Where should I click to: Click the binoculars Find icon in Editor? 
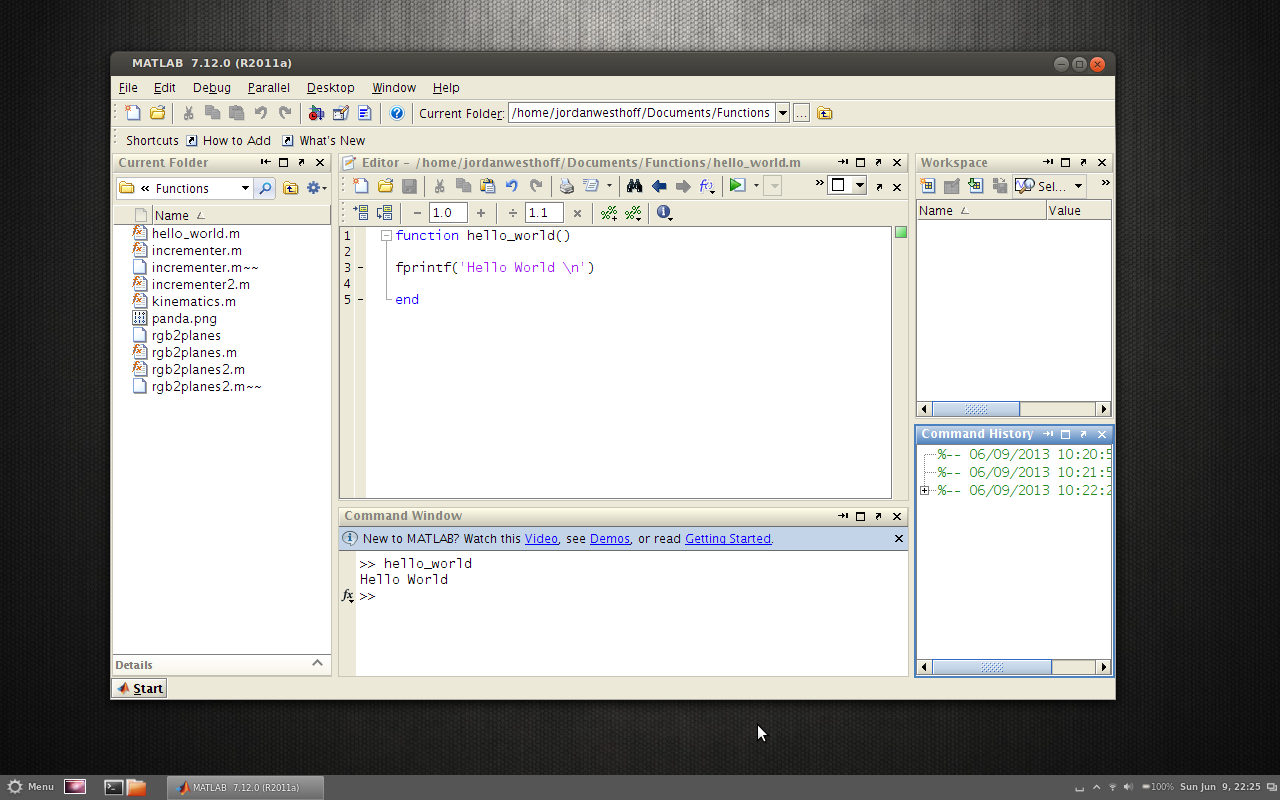634,186
